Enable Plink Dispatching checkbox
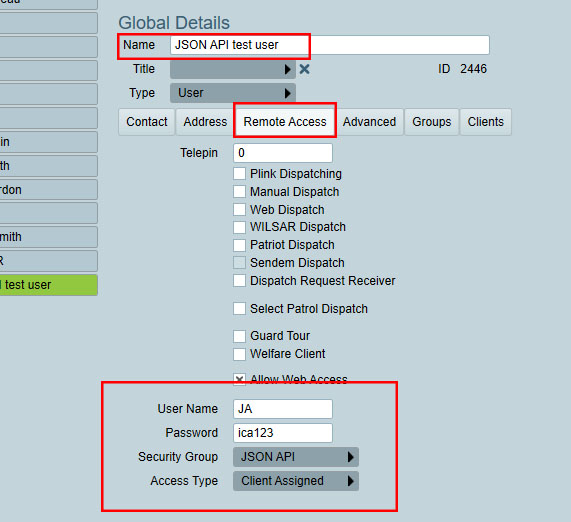The image size is (571, 522). click(x=239, y=174)
